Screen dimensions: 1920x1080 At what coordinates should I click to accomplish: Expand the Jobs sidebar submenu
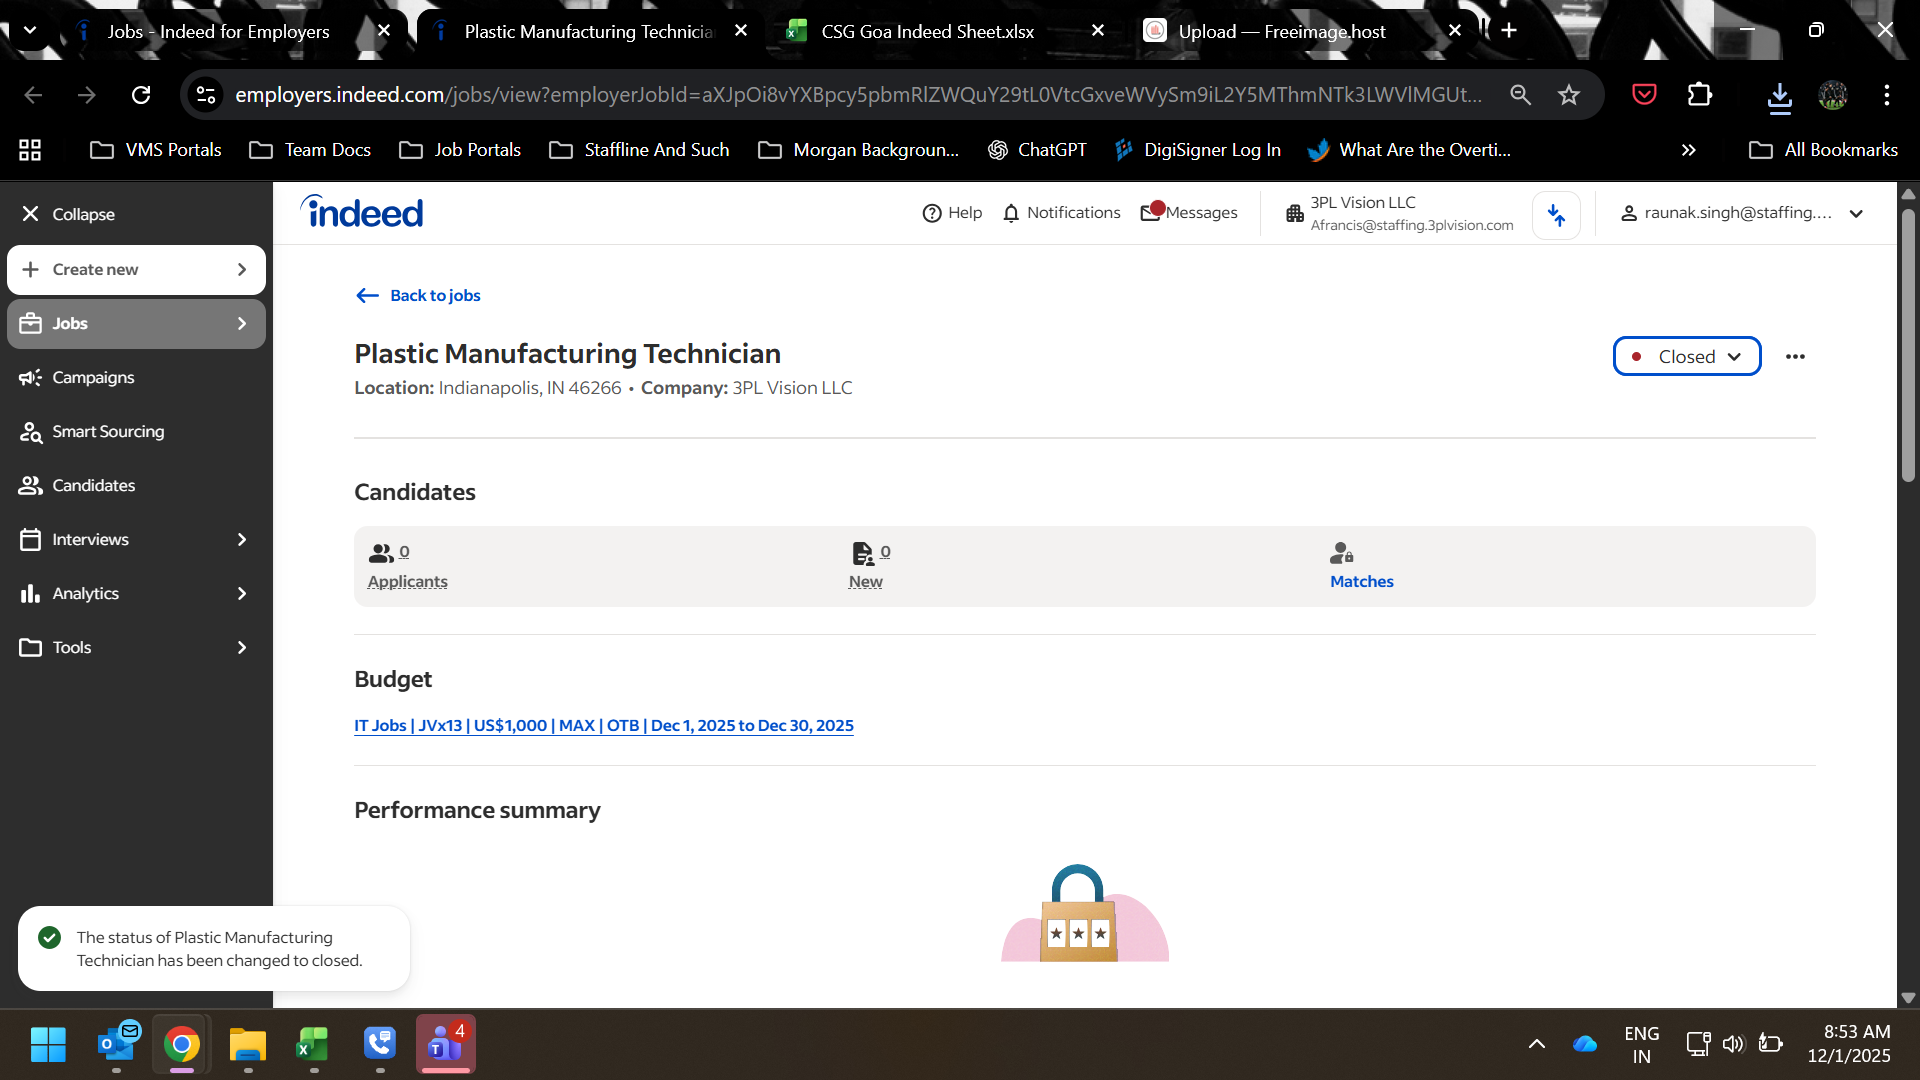click(241, 324)
